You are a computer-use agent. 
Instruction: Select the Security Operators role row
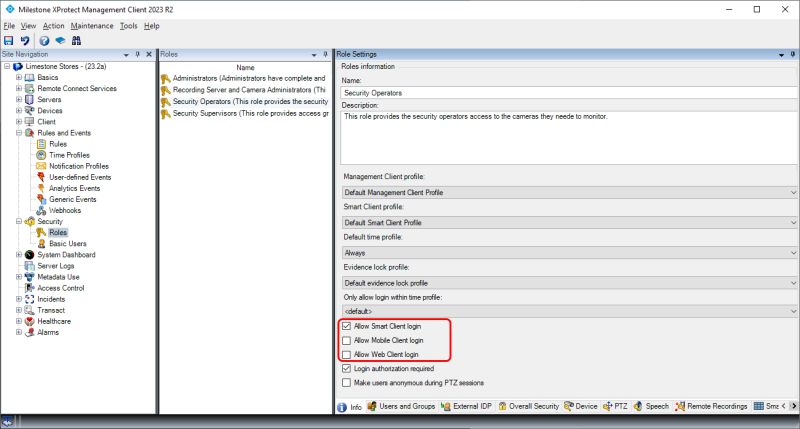pos(245,102)
